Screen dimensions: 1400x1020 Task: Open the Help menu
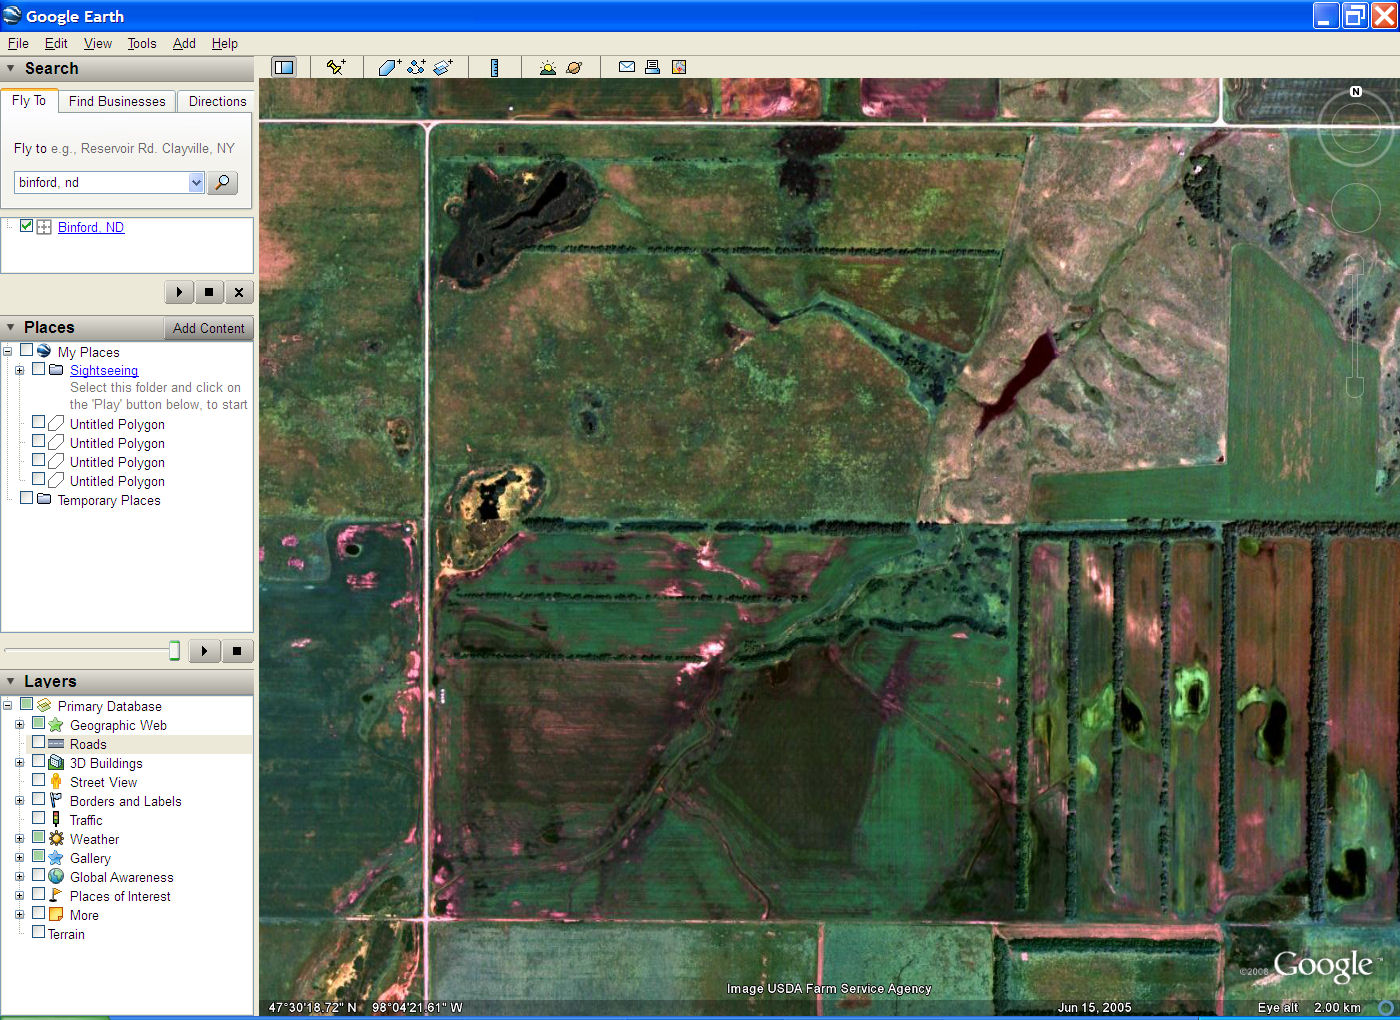tap(225, 43)
